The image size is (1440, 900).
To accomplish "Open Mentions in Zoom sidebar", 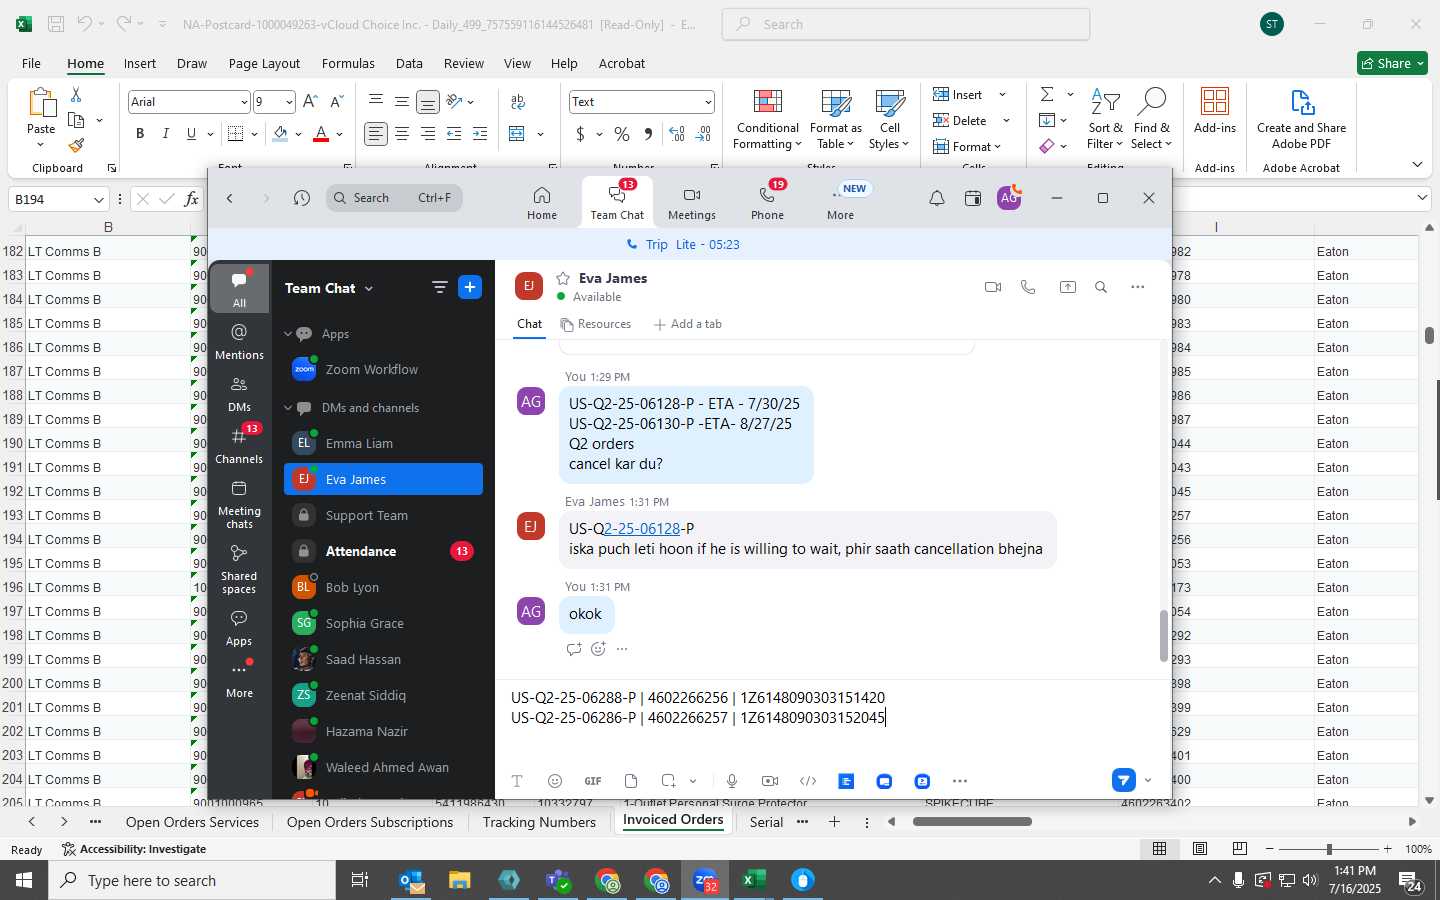I will pyautogui.click(x=239, y=341).
